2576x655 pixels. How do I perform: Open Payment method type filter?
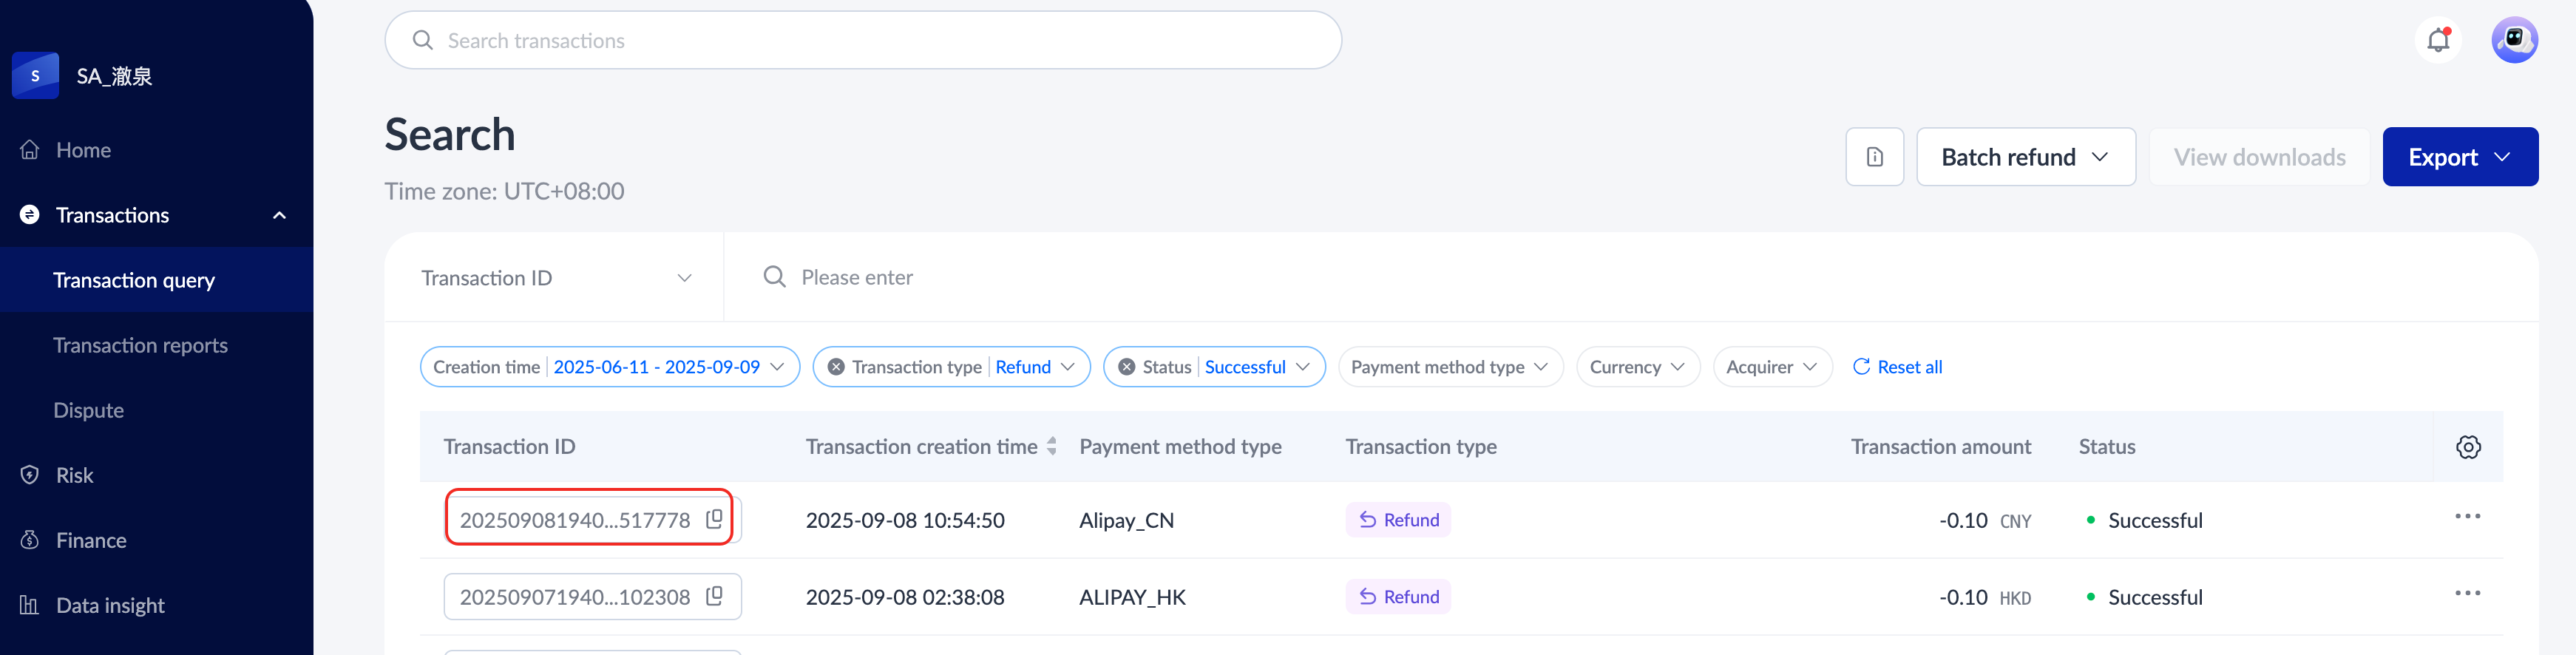coord(1449,367)
